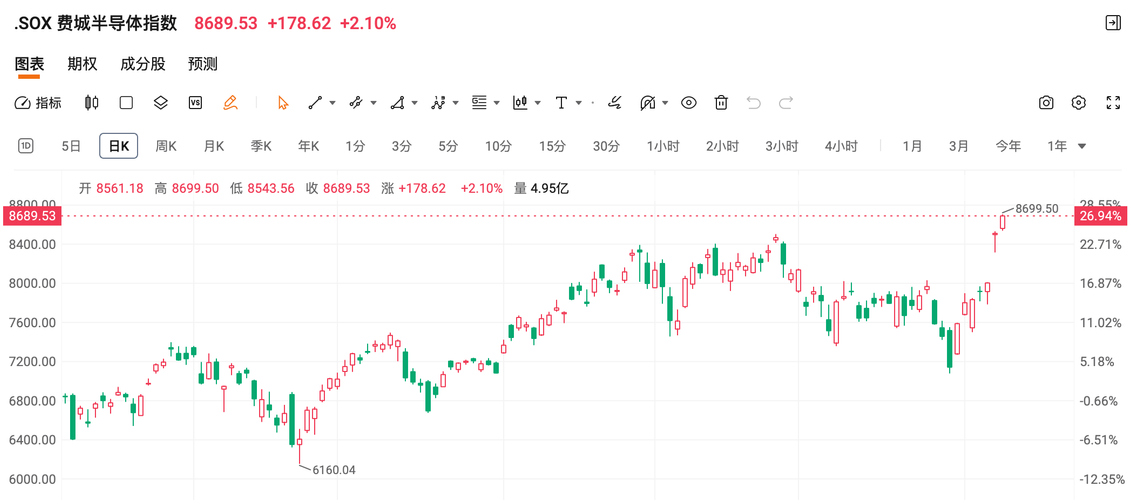Click the layers overlay icon

160,103
